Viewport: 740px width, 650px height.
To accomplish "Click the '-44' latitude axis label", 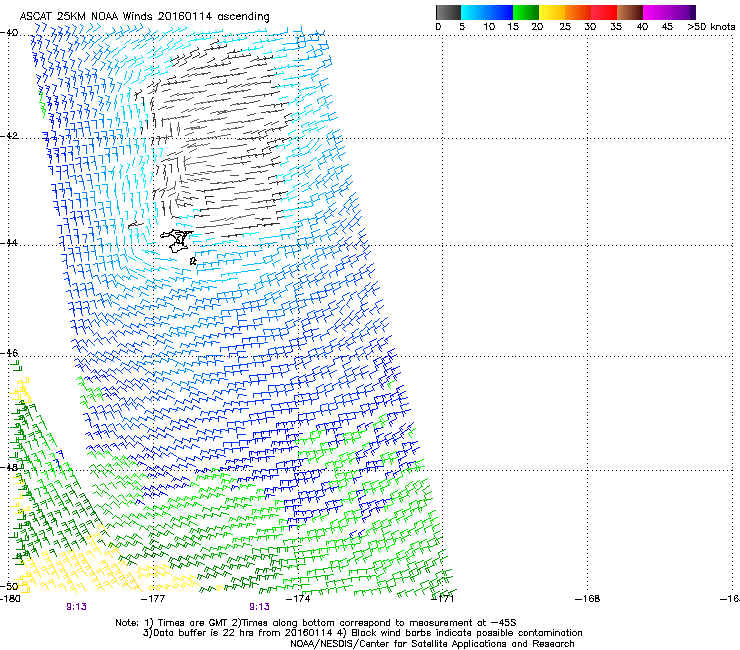I will point(9,243).
